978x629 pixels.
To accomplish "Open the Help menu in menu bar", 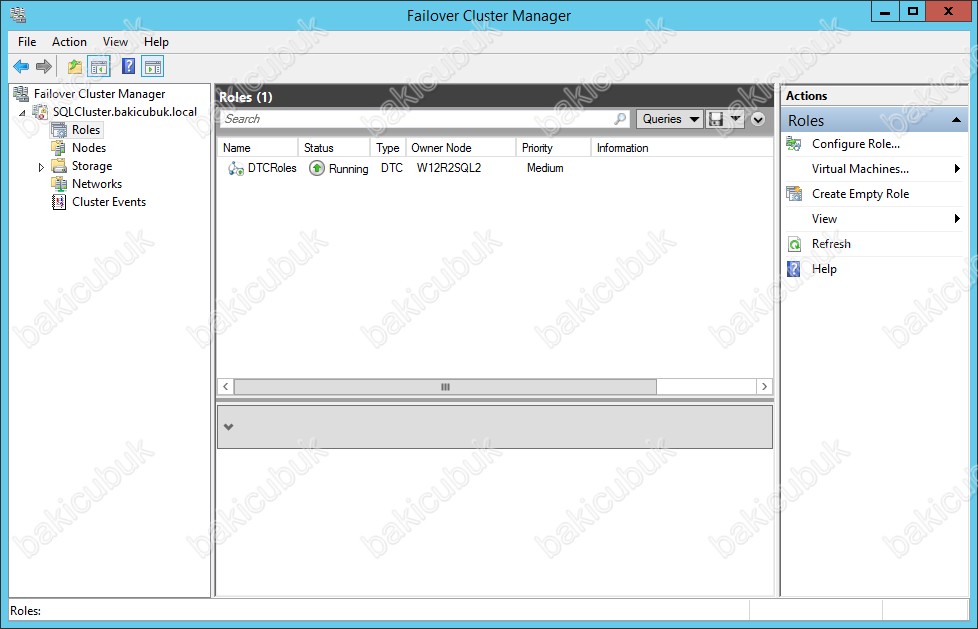I will 156,42.
